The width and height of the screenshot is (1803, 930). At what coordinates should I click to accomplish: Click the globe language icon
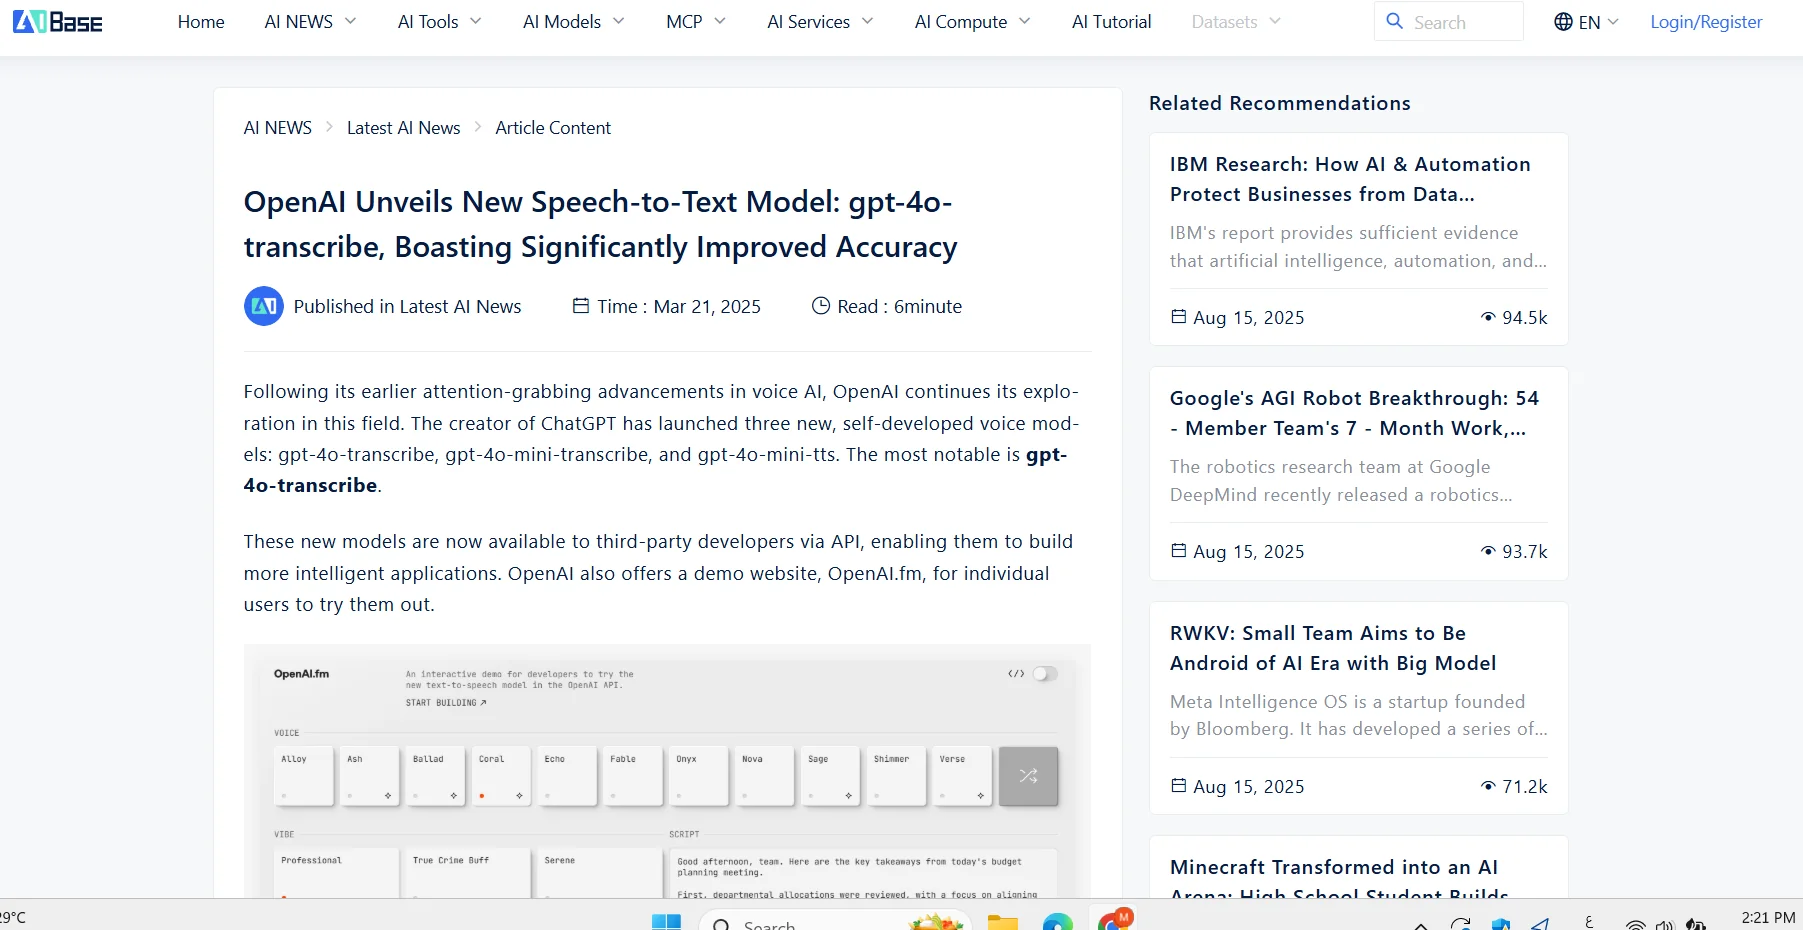click(x=1563, y=22)
